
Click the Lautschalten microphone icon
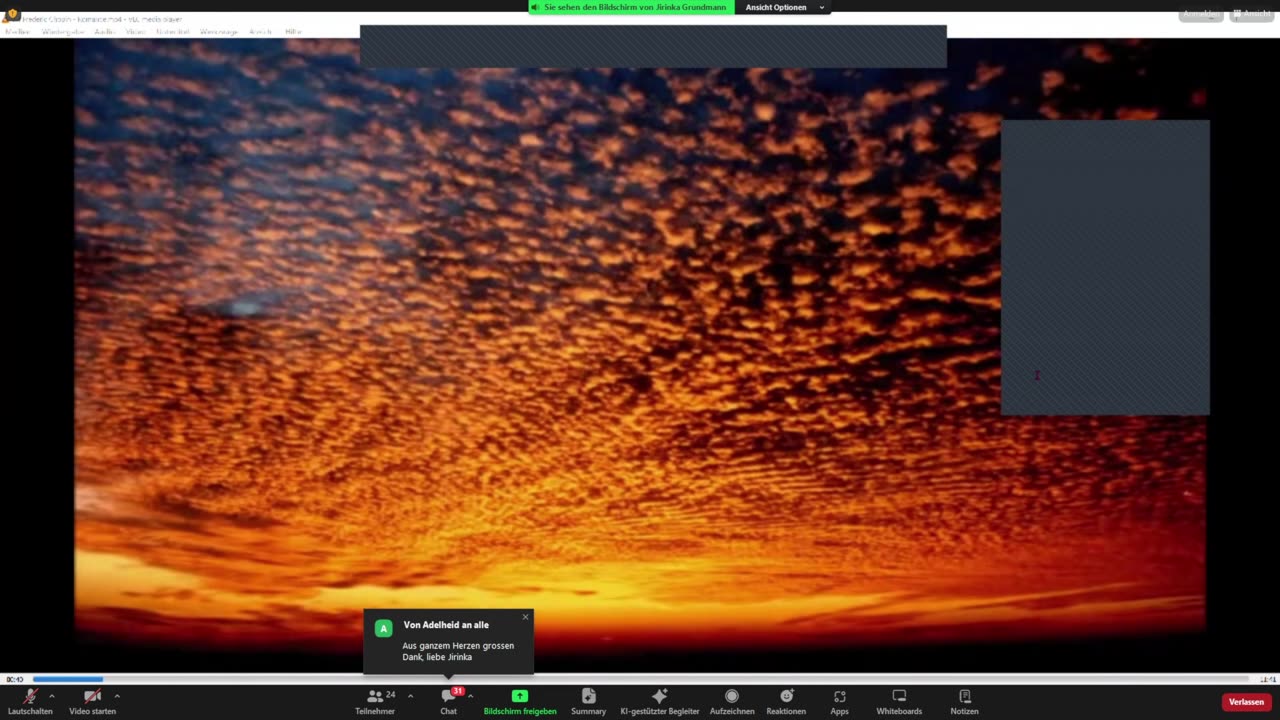click(x=30, y=696)
